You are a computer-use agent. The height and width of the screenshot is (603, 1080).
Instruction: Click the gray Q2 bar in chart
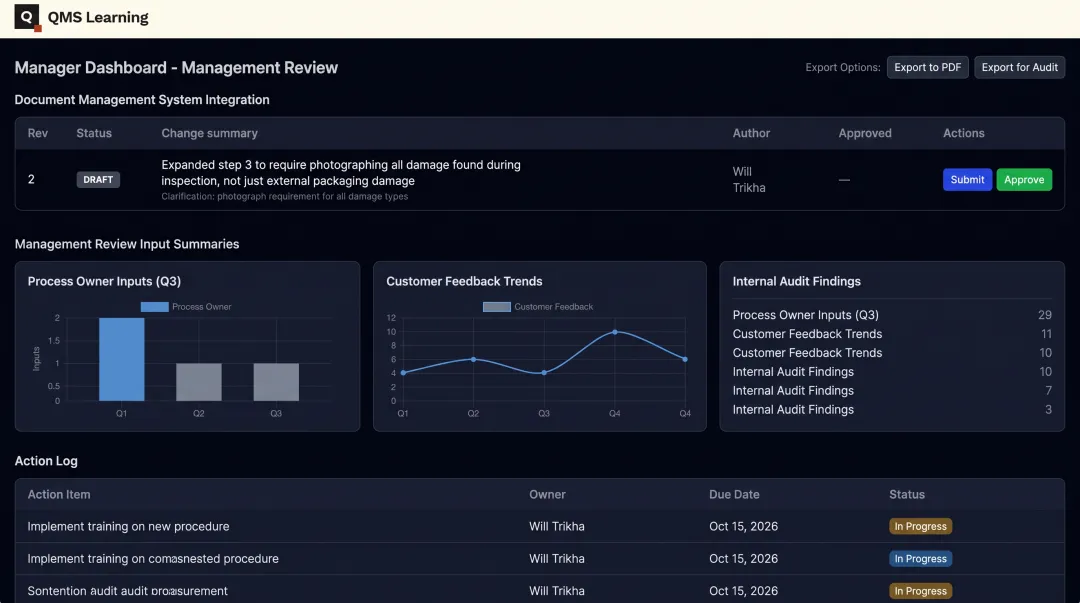pyautogui.click(x=198, y=382)
